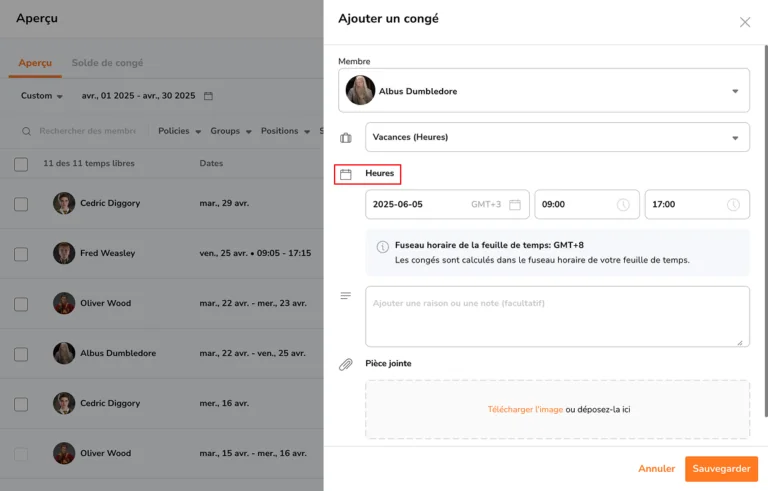The width and height of the screenshot is (768, 491).
Task: Click the calendar icon next to Heures label
Action: (346, 174)
